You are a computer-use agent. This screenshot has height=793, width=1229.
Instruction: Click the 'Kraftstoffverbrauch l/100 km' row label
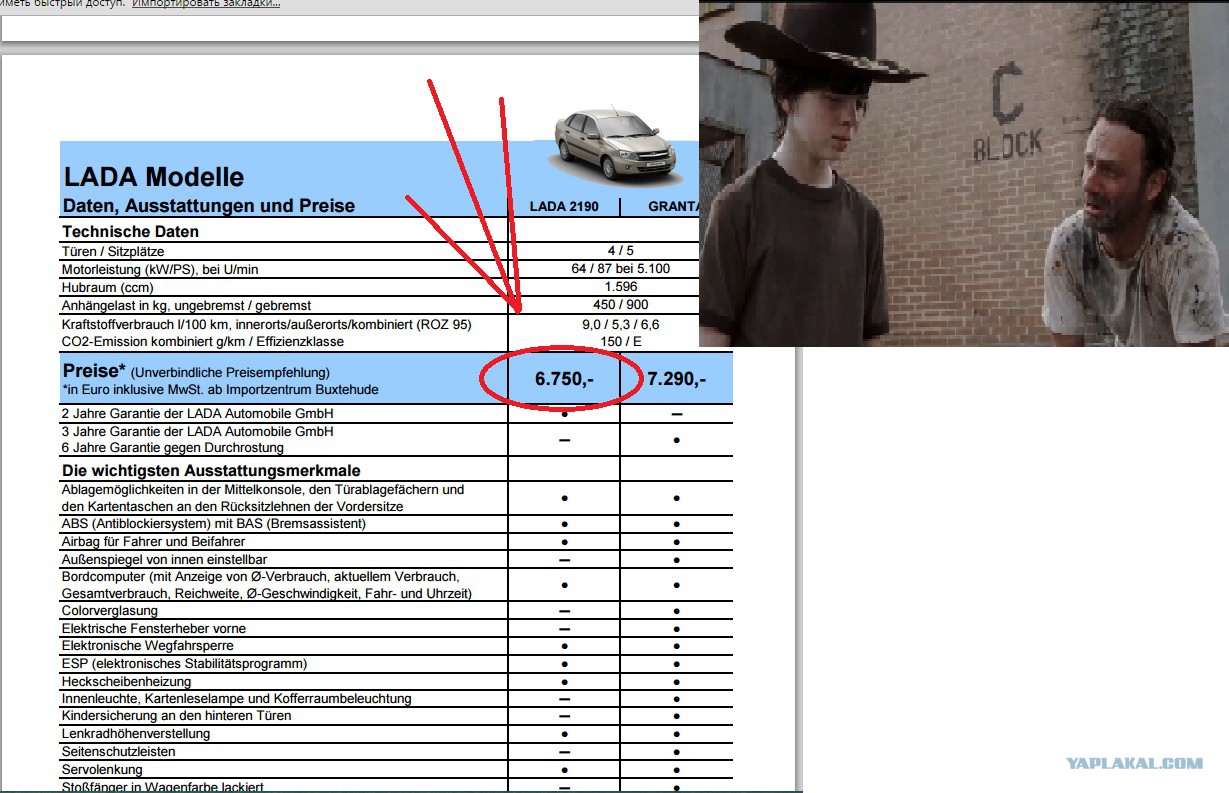tap(266, 325)
